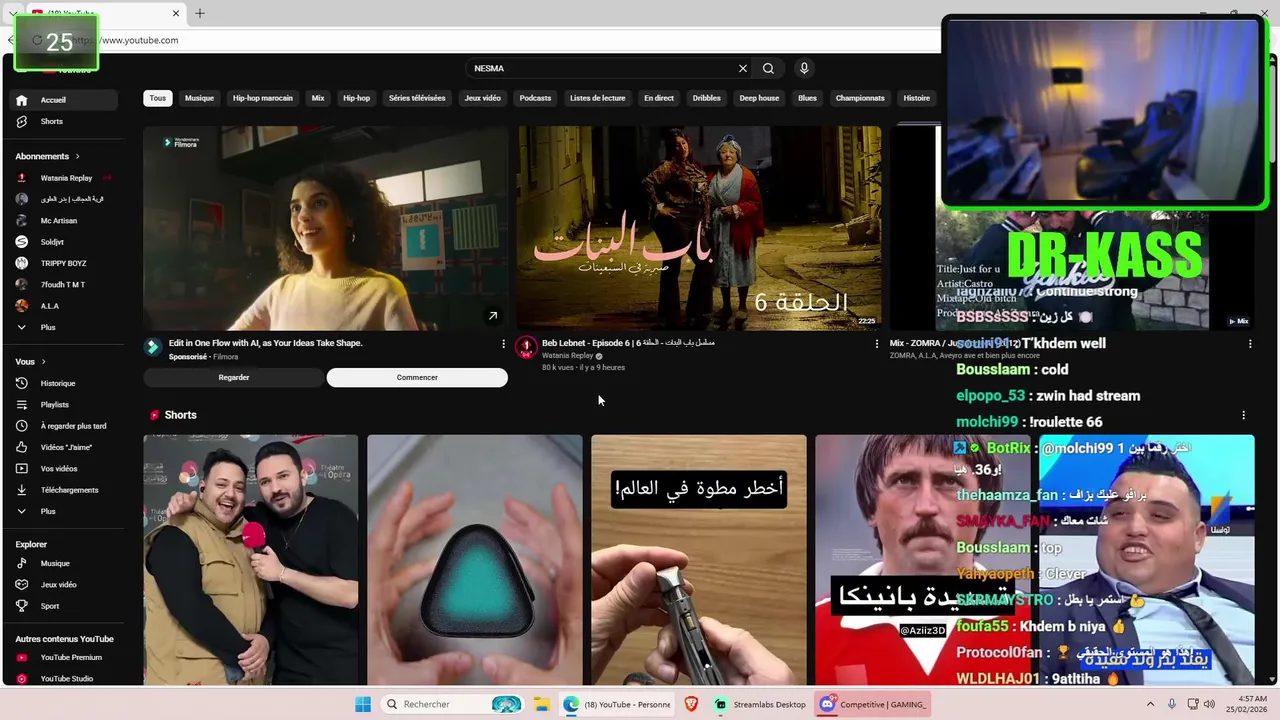Open Streamlabs Desktop from taskbar
The image size is (1280, 720).
760,704
